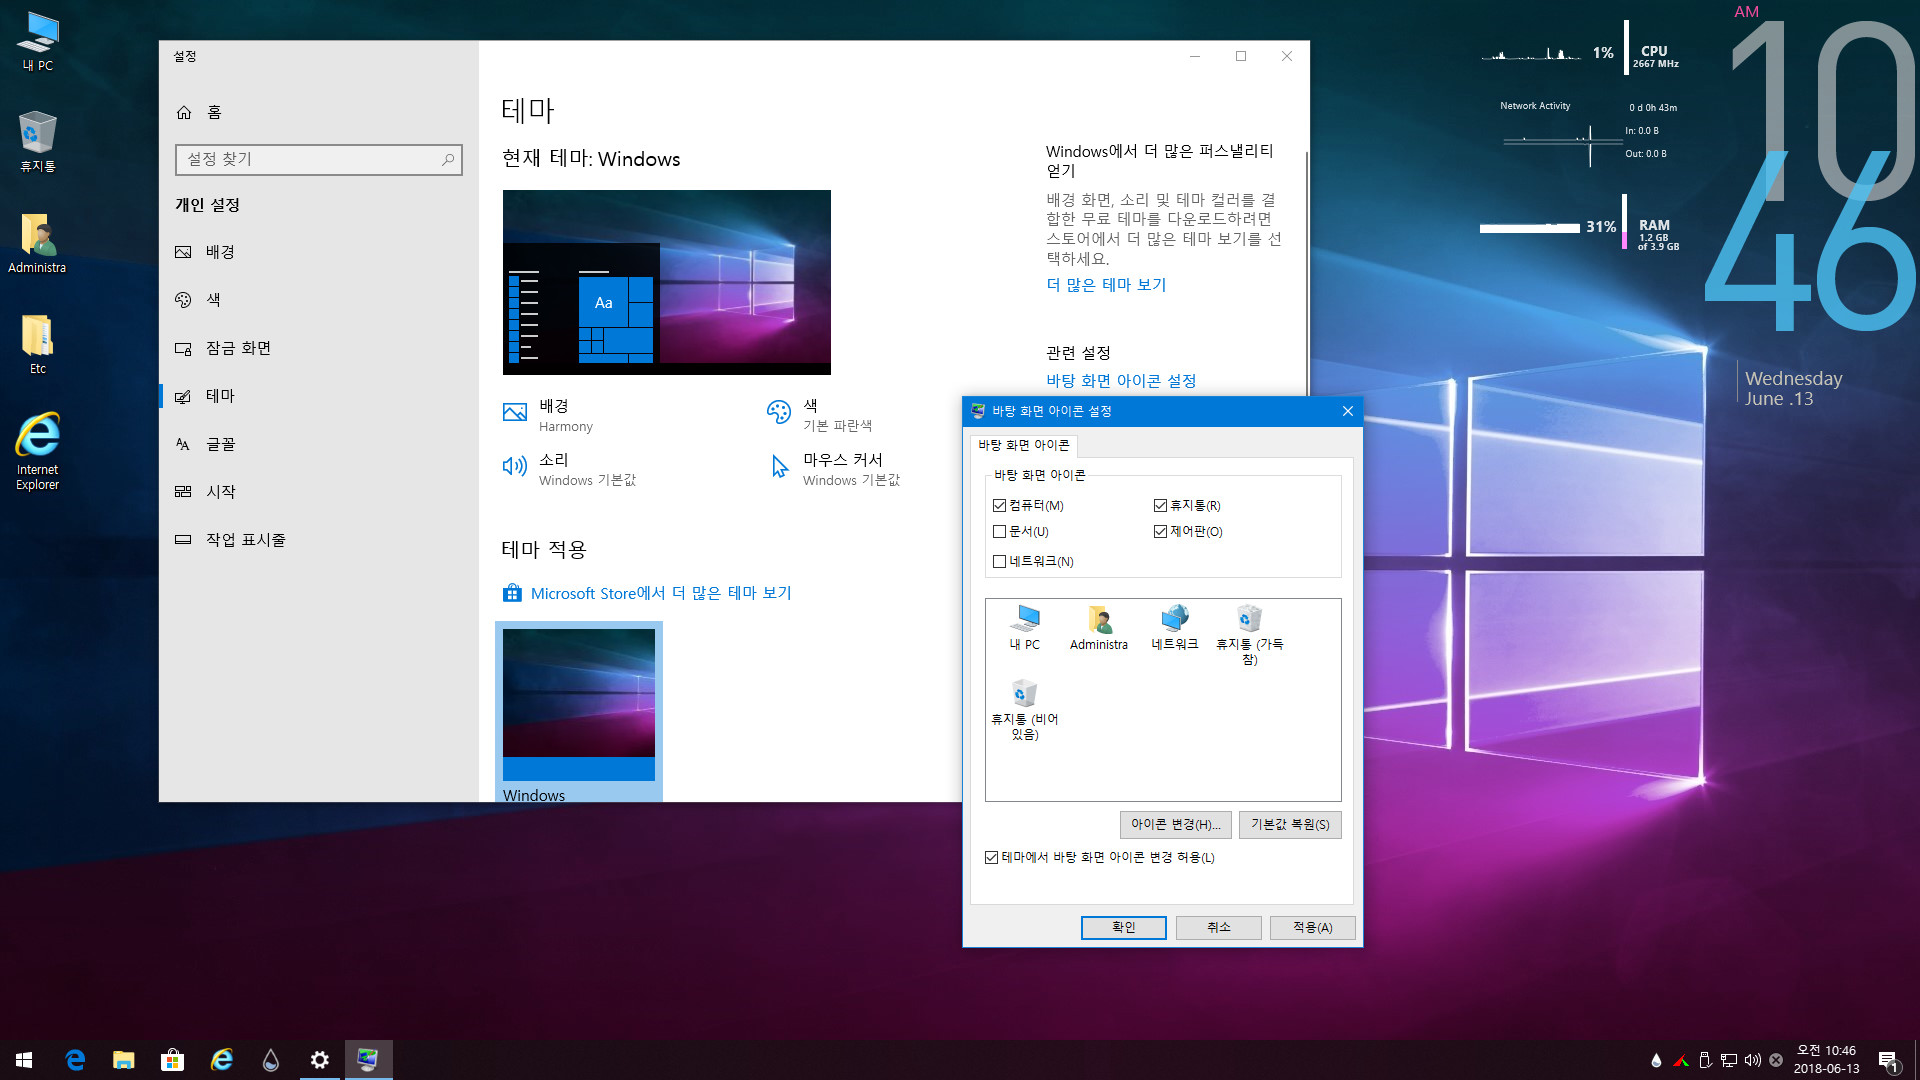Screen dimensions: 1920x1080
Task: Launch Microsoft Edge from the taskbar
Action: [x=75, y=1060]
